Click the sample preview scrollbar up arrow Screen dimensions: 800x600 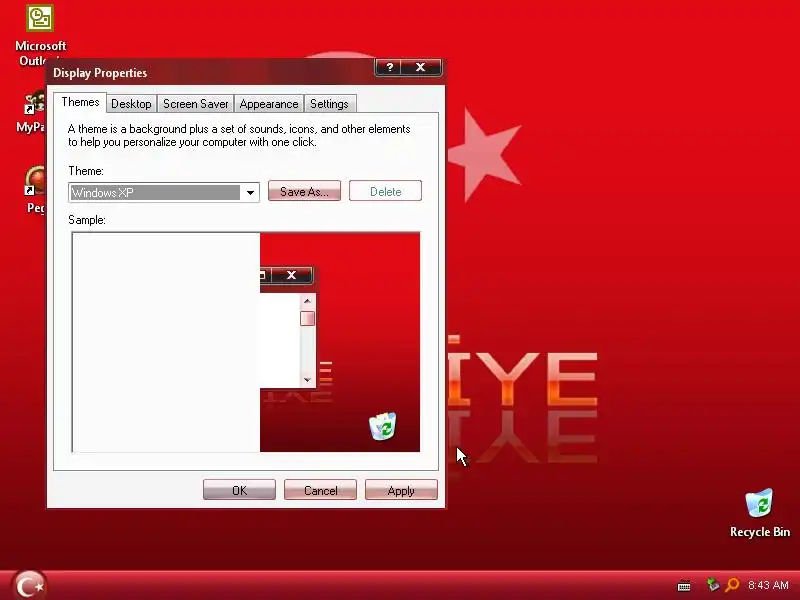[x=307, y=301]
